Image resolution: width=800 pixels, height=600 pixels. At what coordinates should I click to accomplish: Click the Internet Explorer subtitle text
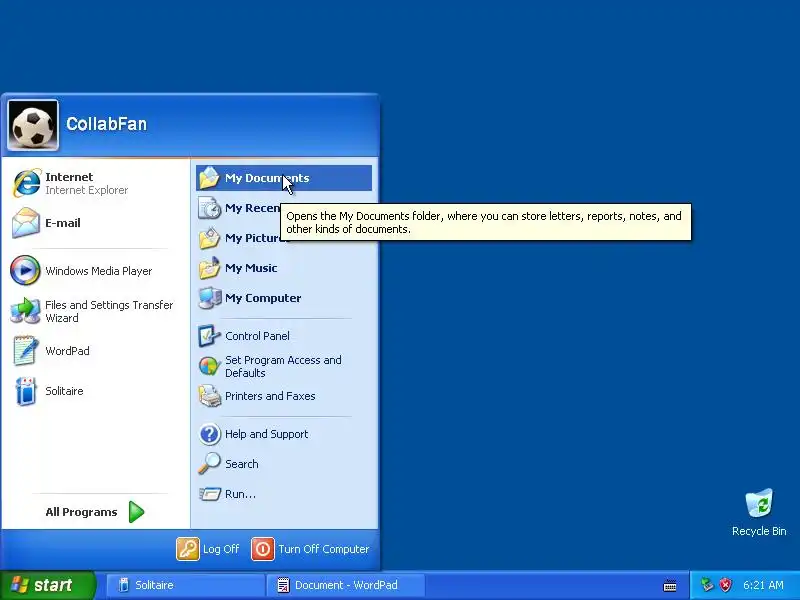coord(86,190)
